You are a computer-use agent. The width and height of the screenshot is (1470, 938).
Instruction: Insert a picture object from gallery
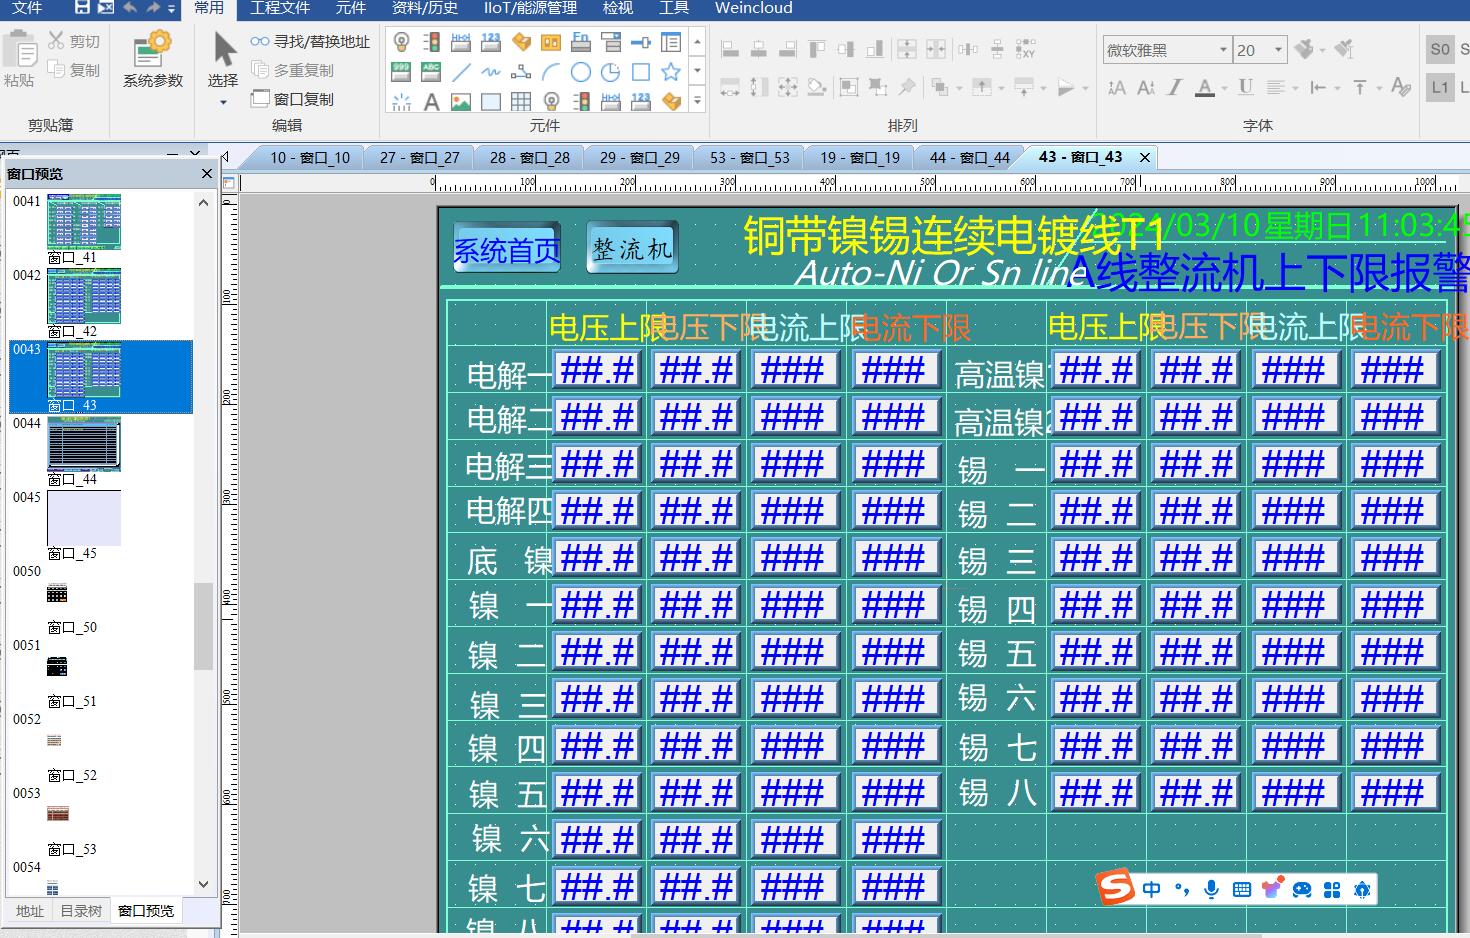[461, 101]
